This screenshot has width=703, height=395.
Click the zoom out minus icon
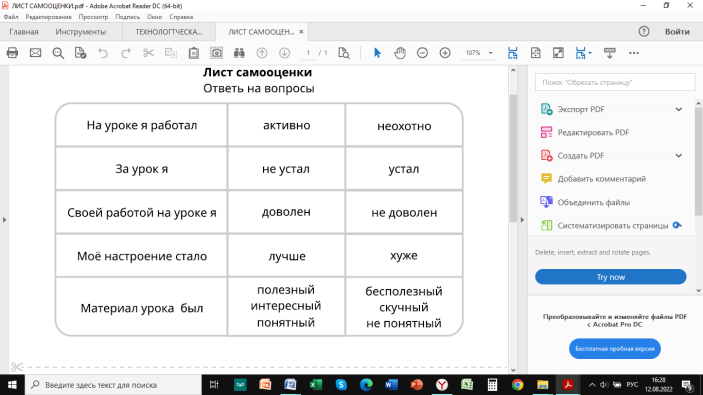[x=422, y=53]
